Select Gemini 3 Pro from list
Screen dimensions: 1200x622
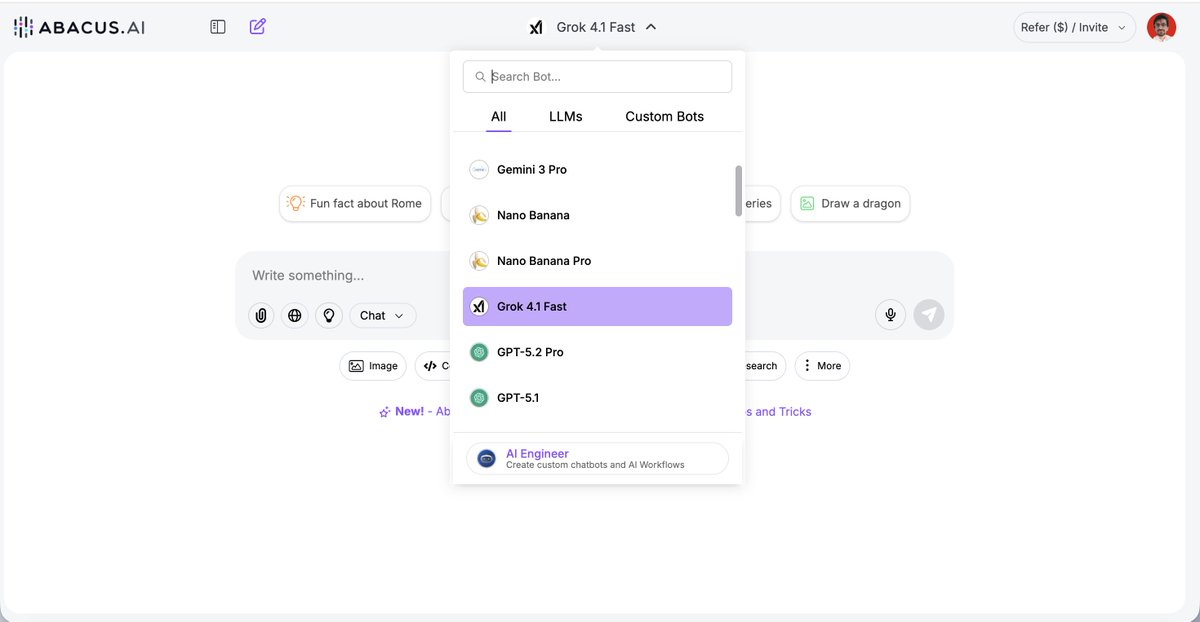pos(597,170)
